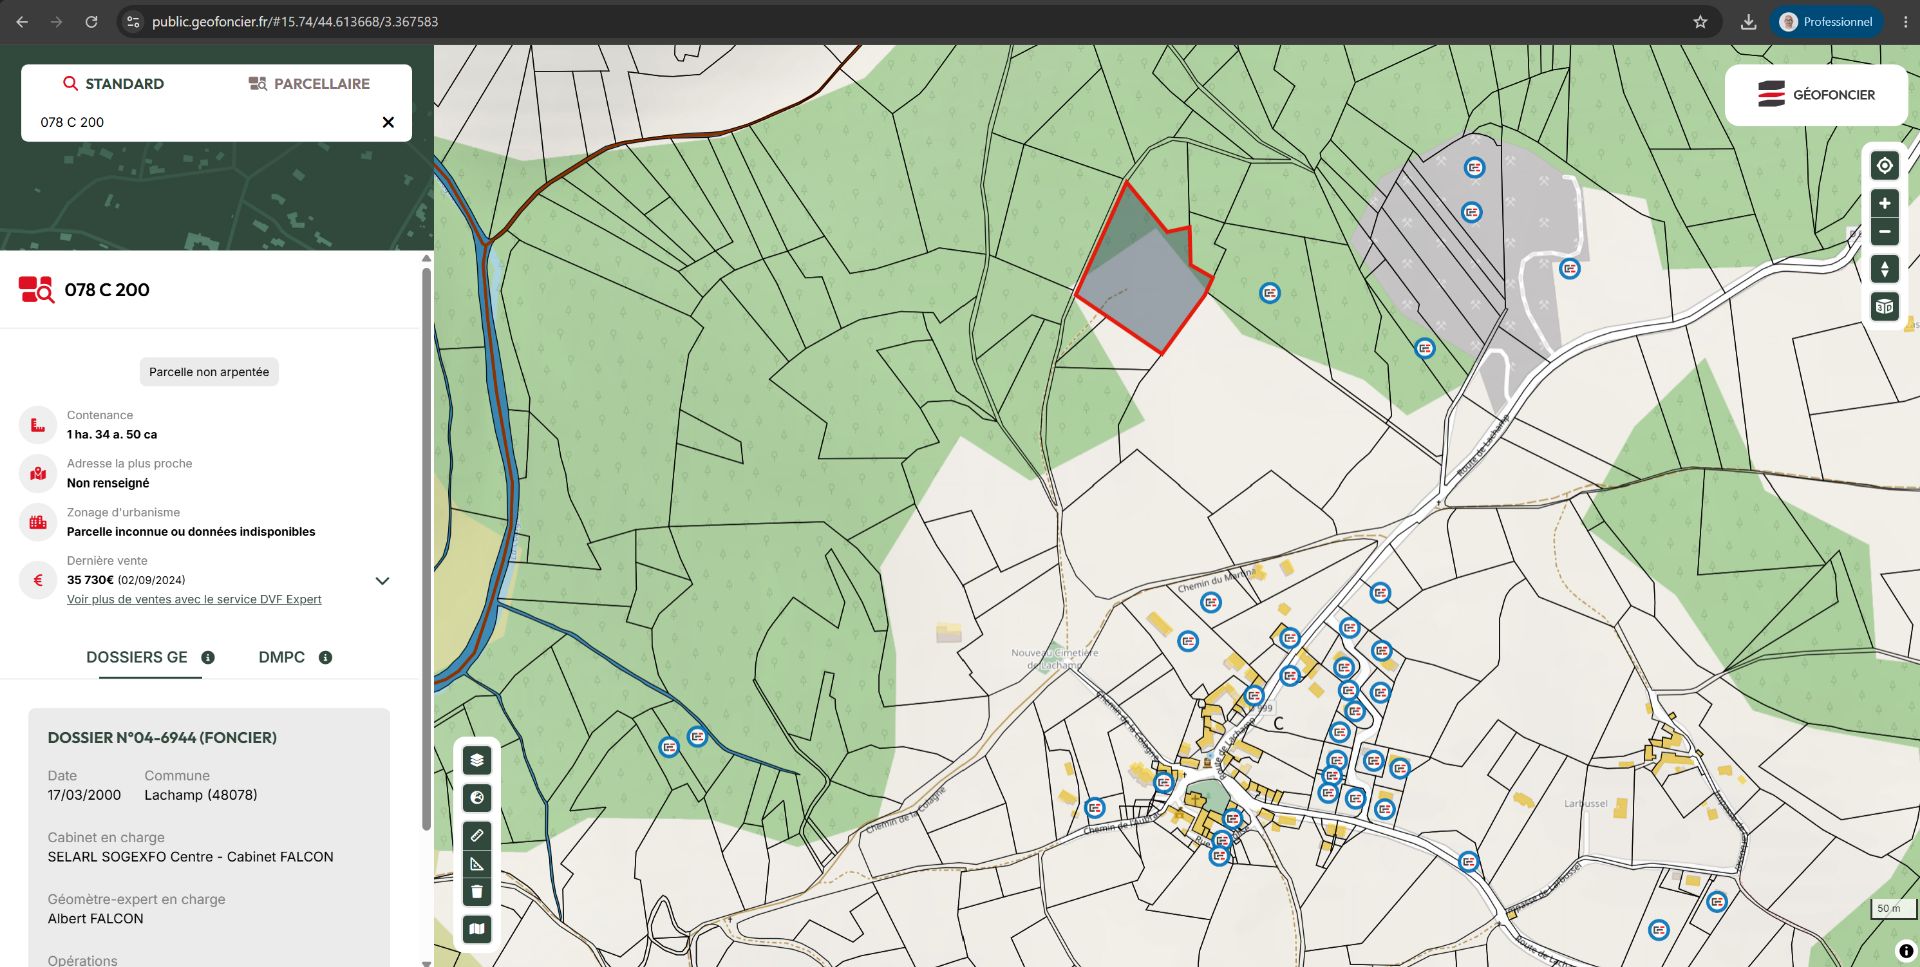Screen dimensions: 1920x967
Task: Click the info icon beside DOSSIERS GE
Action: [x=208, y=657]
